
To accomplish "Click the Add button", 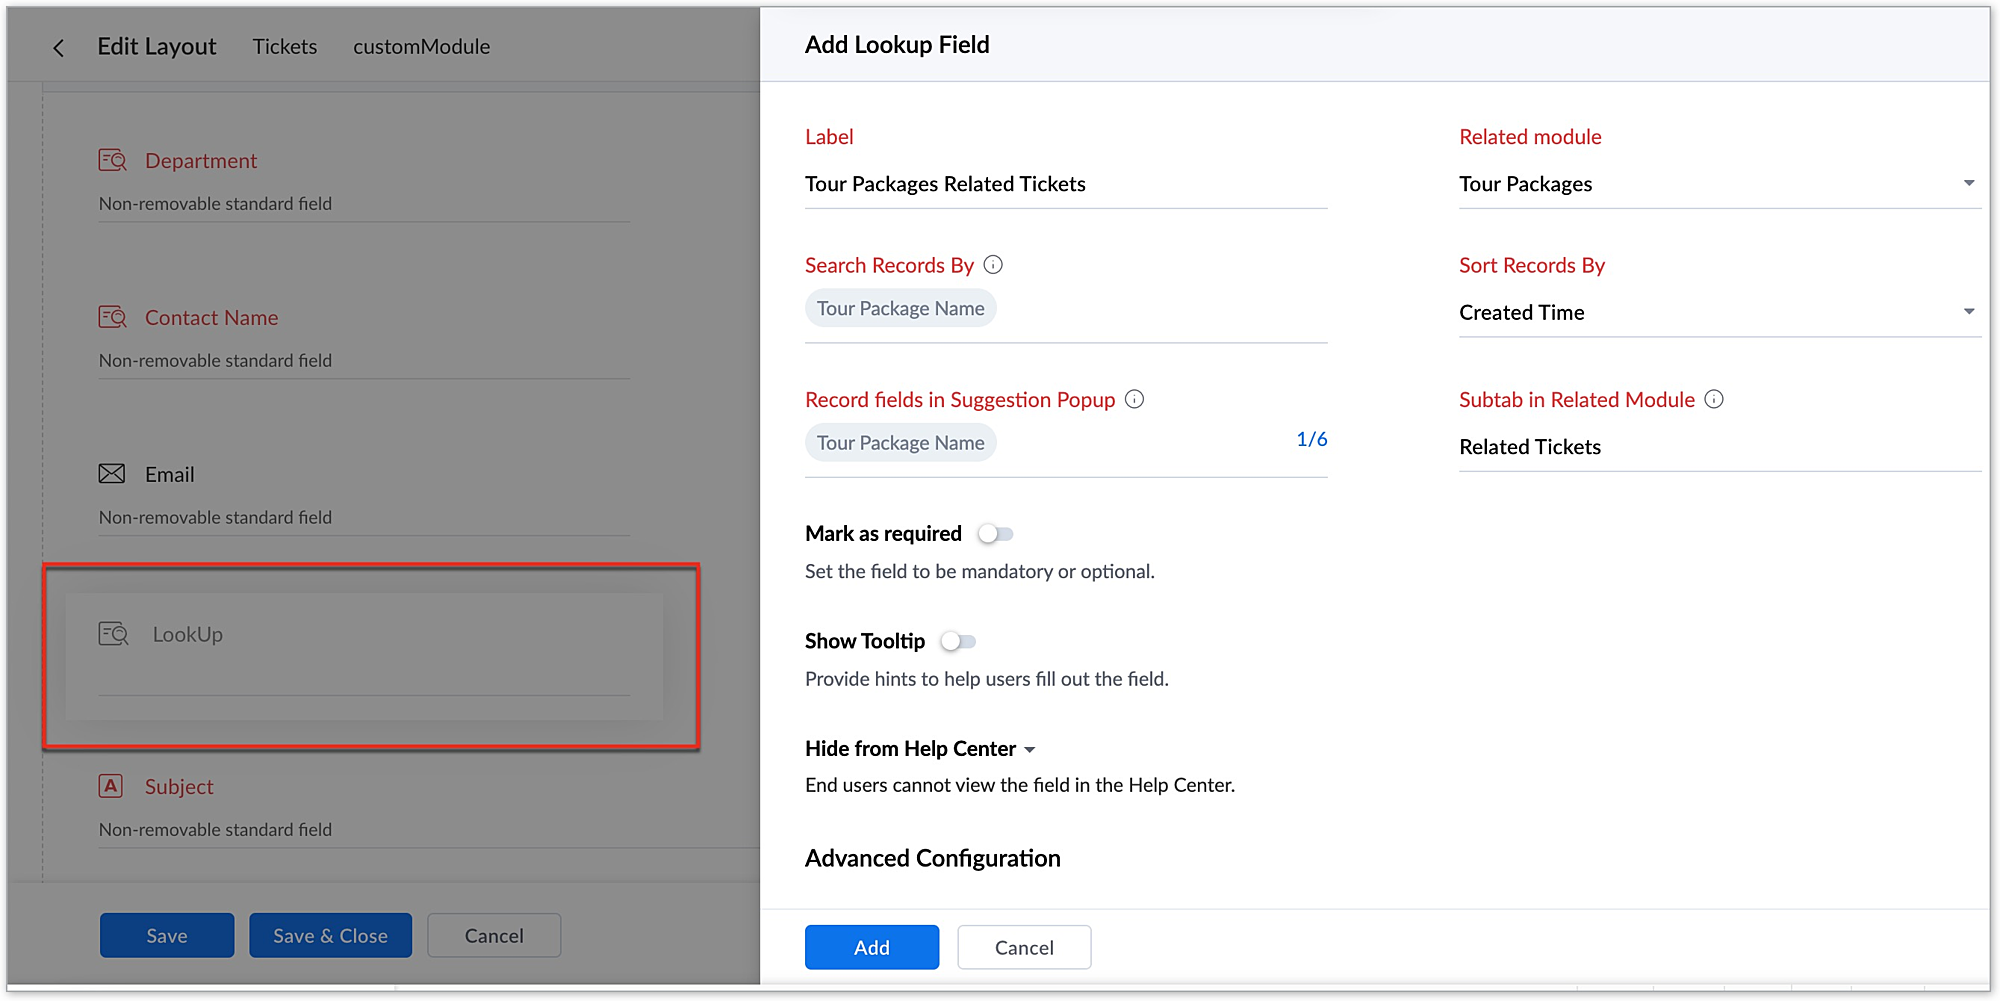I will pyautogui.click(x=871, y=947).
